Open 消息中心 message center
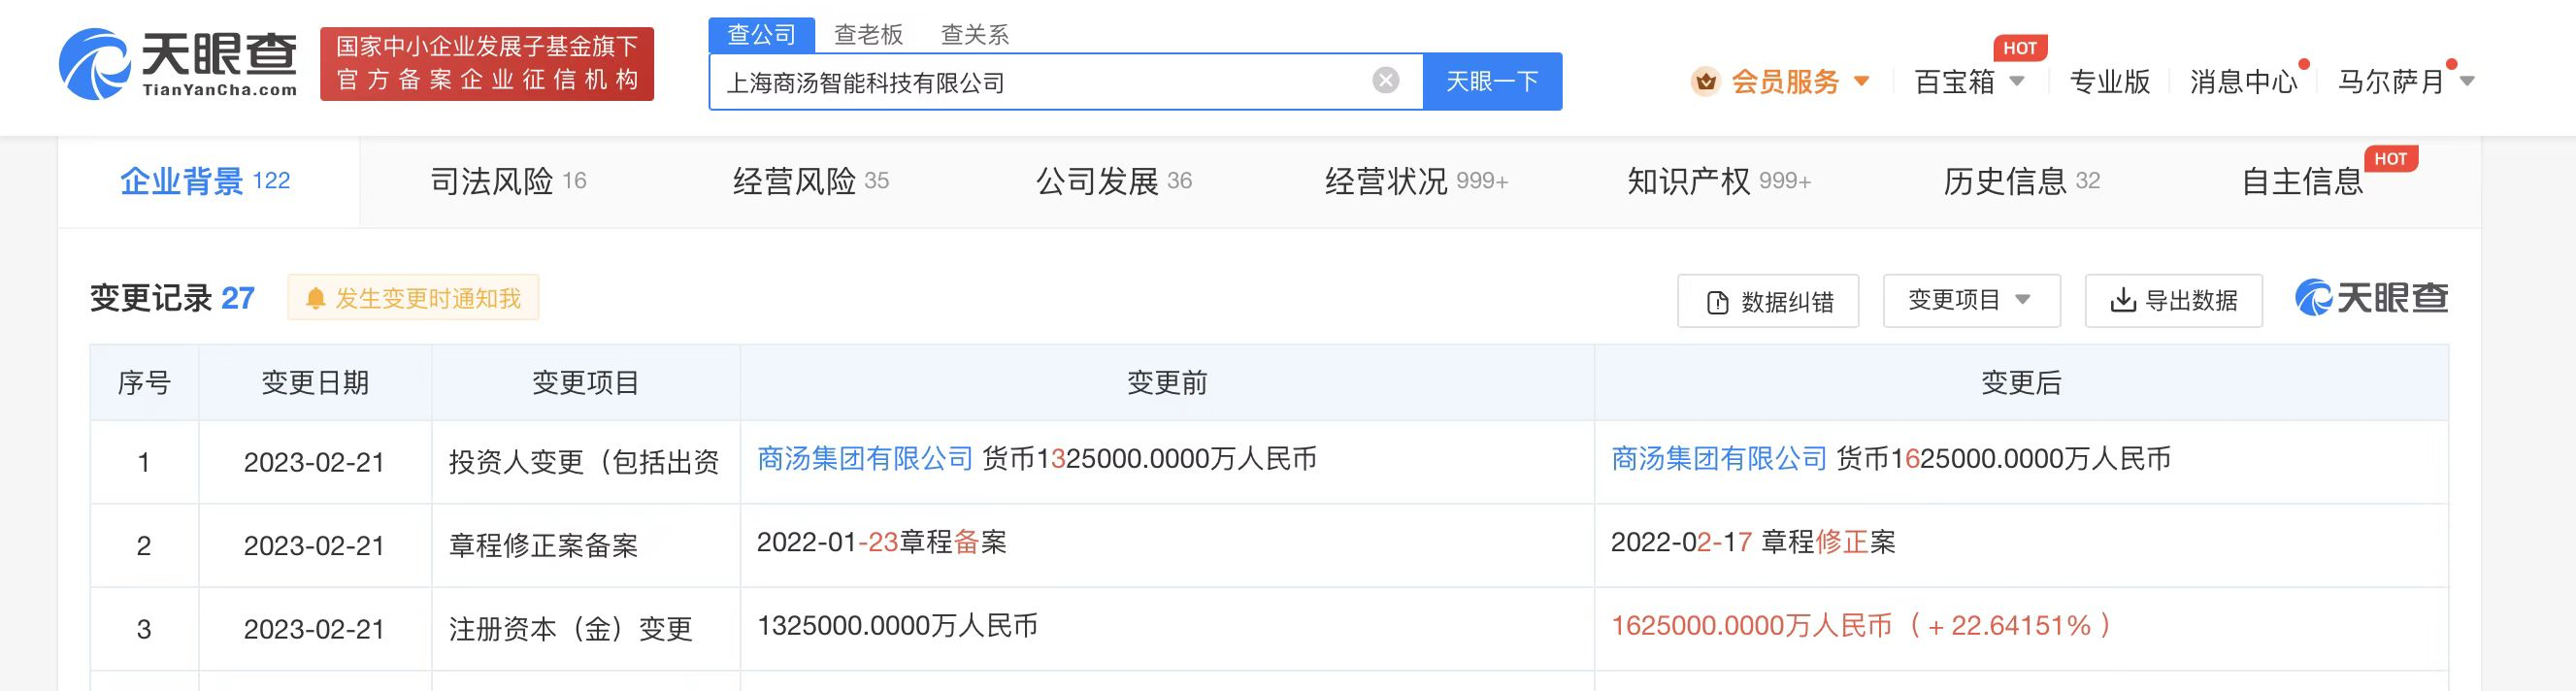The image size is (2576, 691). point(2243,81)
